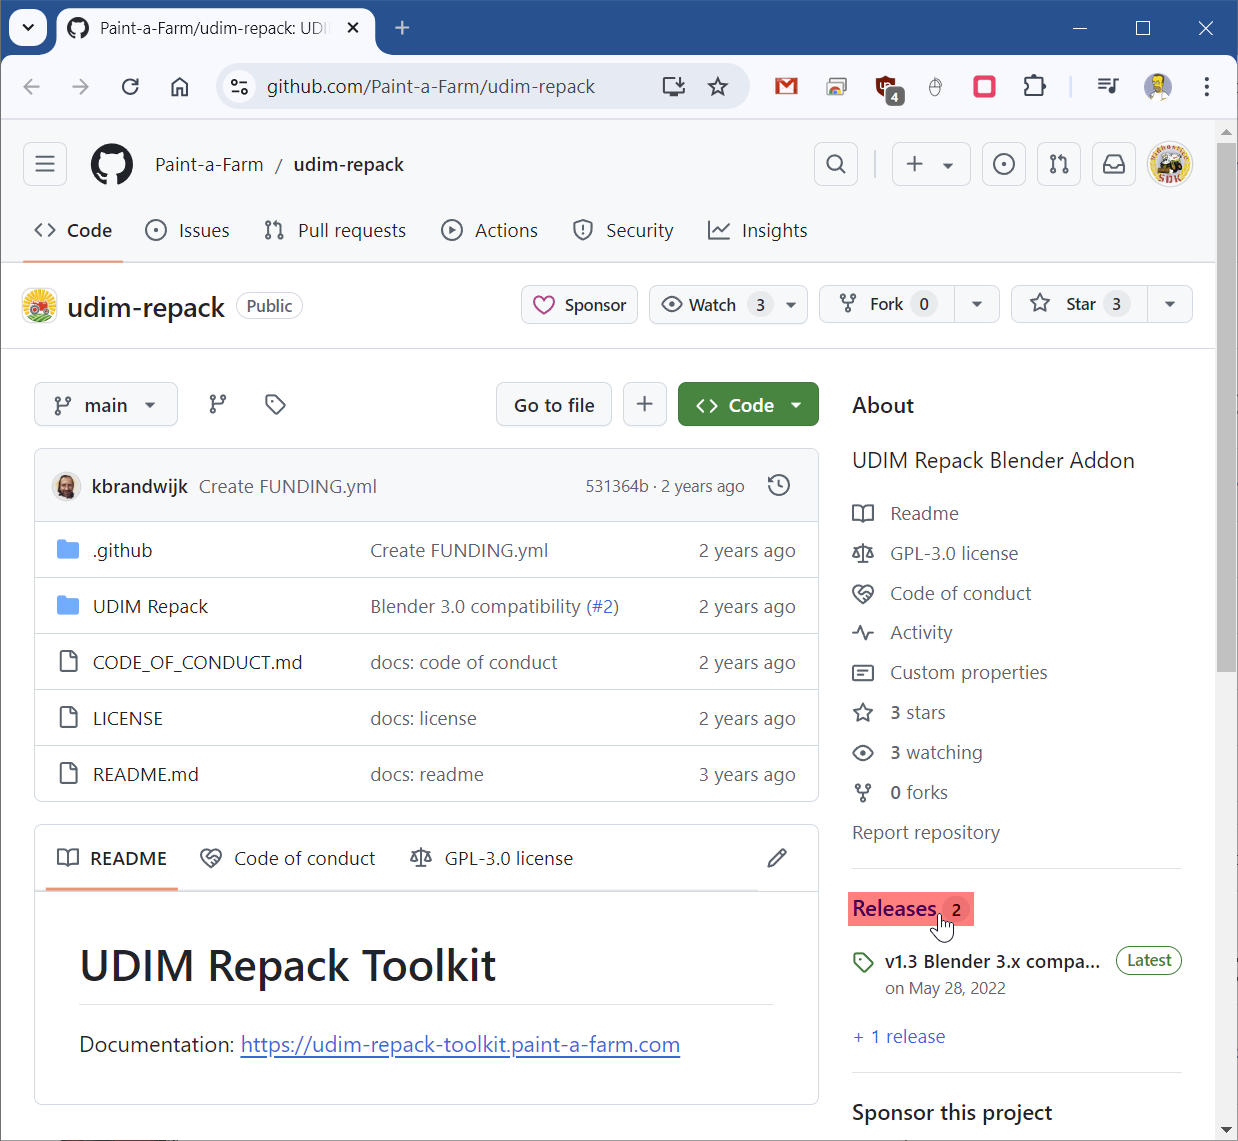
Task: Click the udim-repack repository logo image
Action: (39, 306)
